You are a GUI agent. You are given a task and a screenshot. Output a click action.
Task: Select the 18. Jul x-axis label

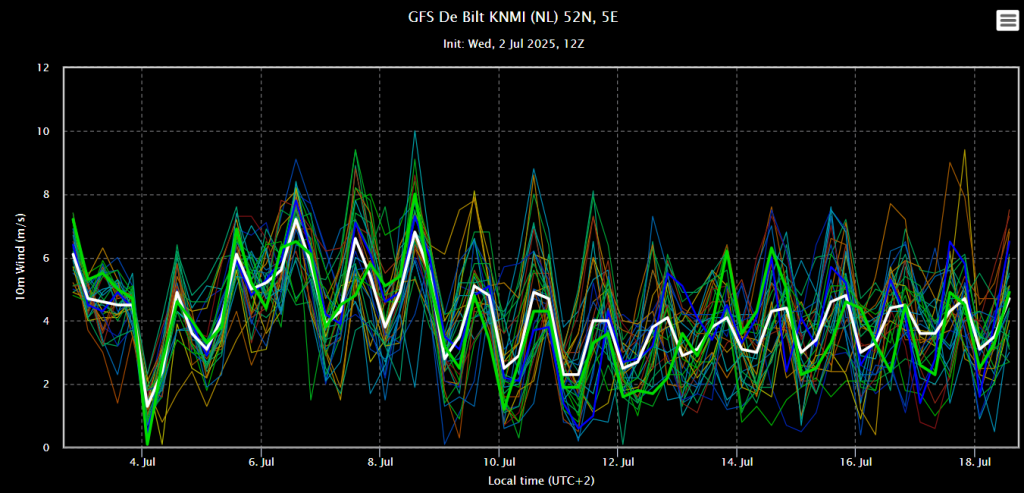tap(975, 461)
